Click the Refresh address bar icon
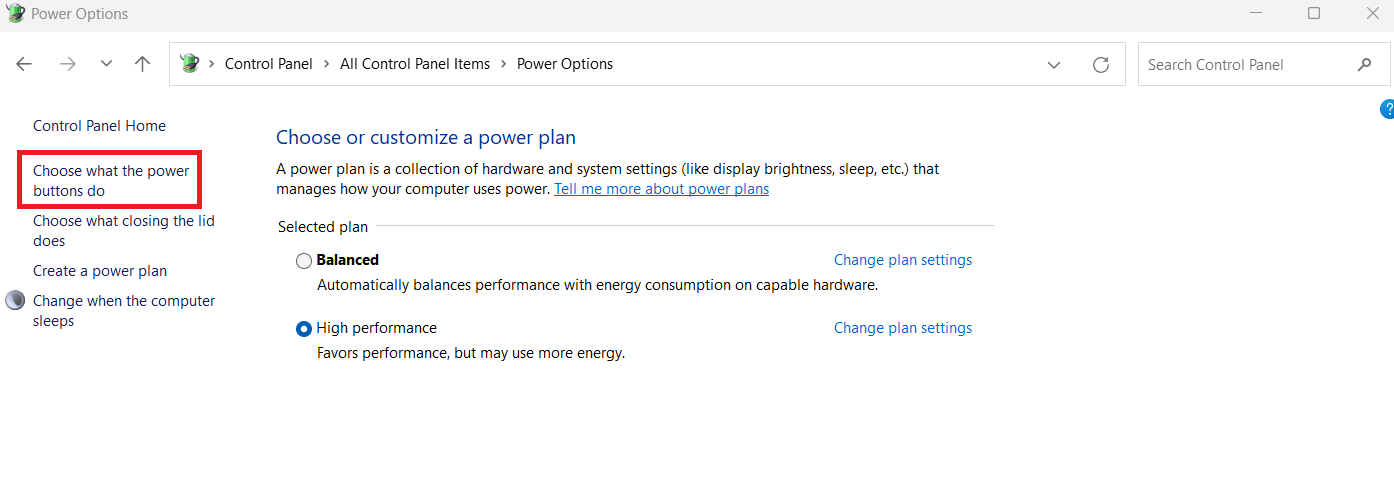 [1101, 64]
